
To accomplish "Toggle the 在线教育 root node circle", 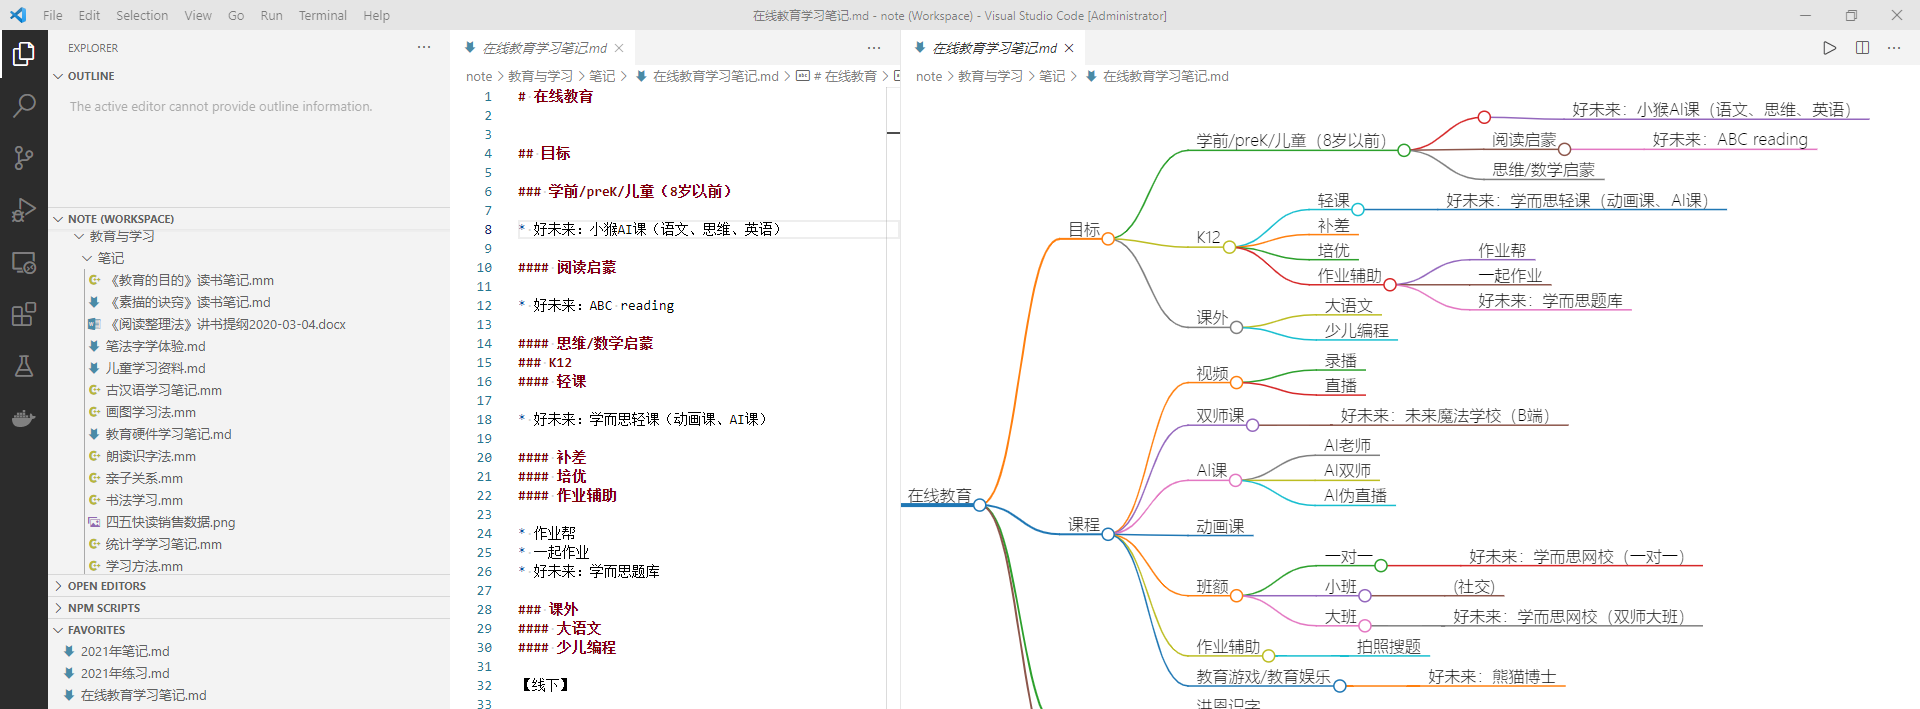I will pyautogui.click(x=980, y=504).
